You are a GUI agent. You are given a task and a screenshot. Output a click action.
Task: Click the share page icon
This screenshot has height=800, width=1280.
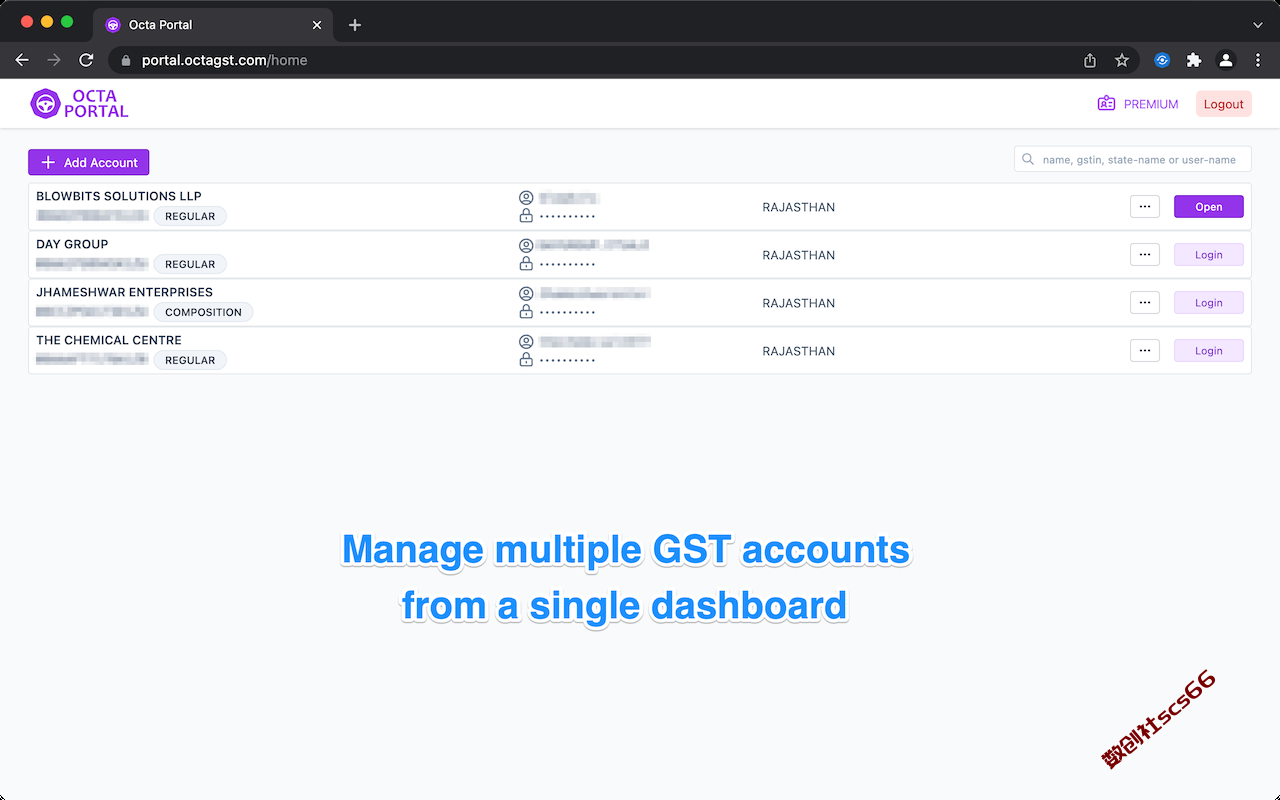(1090, 60)
